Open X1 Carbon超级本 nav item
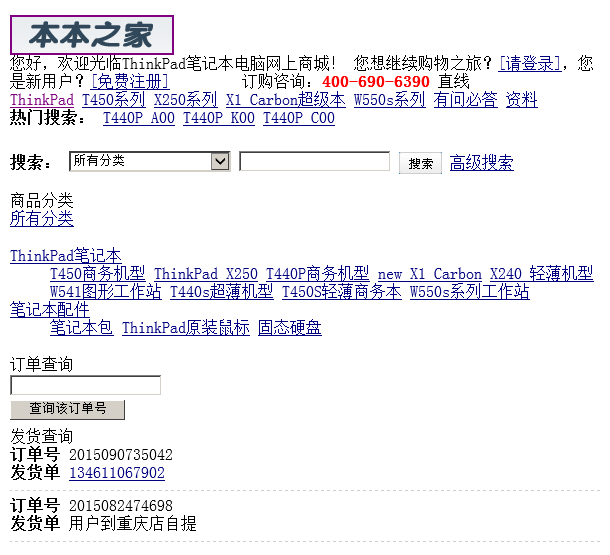Viewport: 610px width, 555px height. (x=286, y=100)
